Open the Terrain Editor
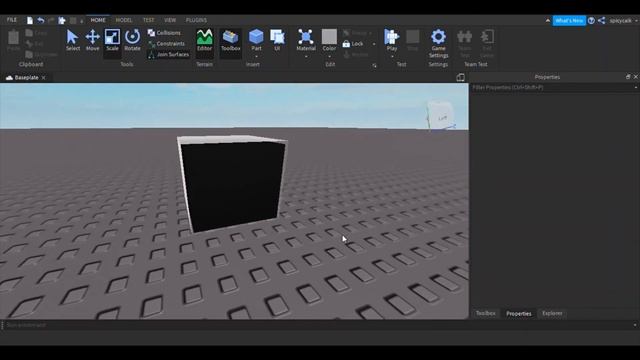Screen dimensions: 640x360 (x=204, y=40)
